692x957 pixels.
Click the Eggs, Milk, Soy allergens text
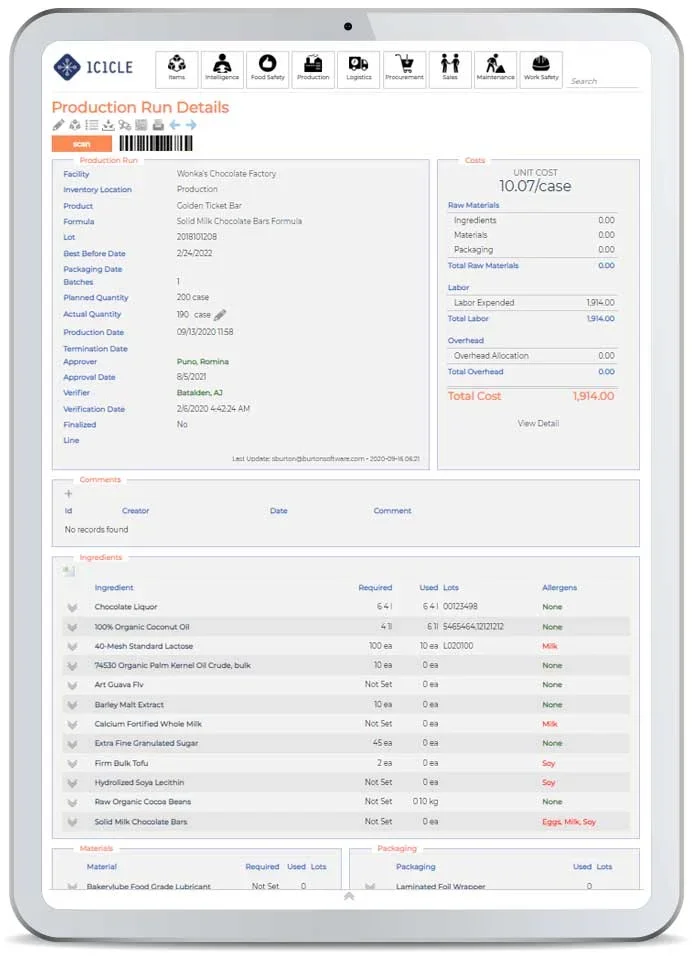[569, 822]
